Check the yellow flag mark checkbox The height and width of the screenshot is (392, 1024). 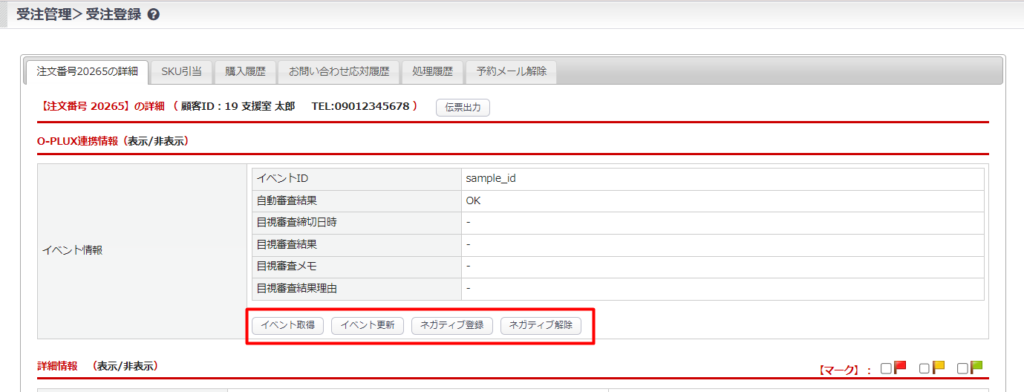coord(924,368)
